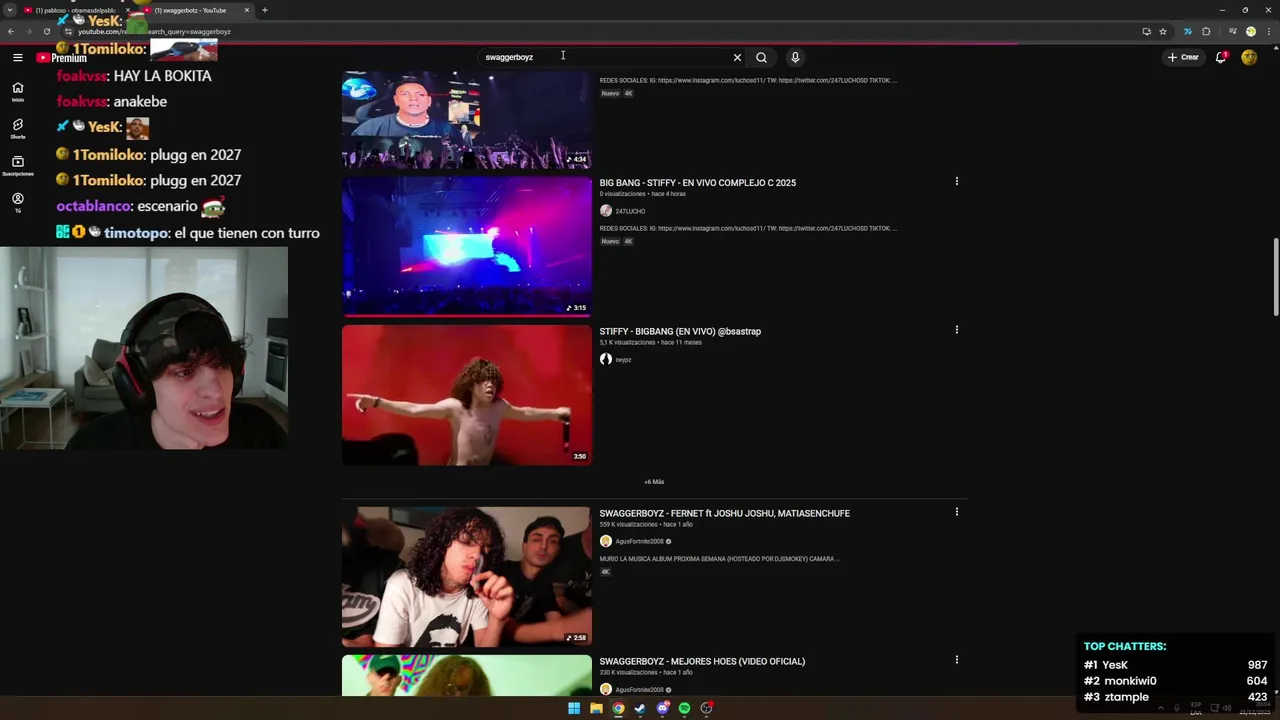Click the 247LUCHO channel avatar

coord(605,211)
